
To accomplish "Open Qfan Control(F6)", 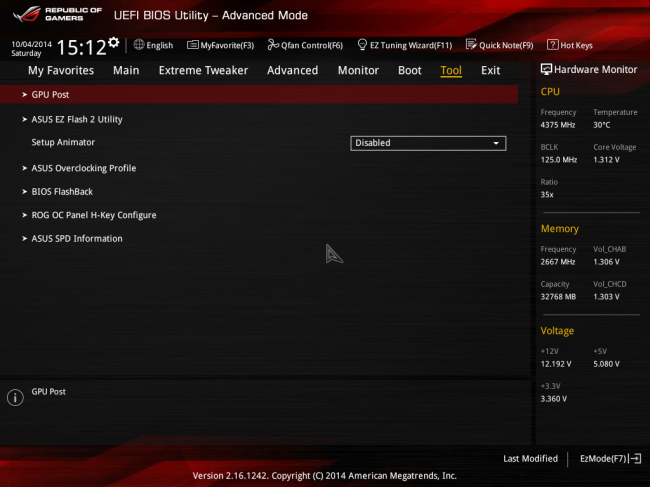I will point(305,45).
